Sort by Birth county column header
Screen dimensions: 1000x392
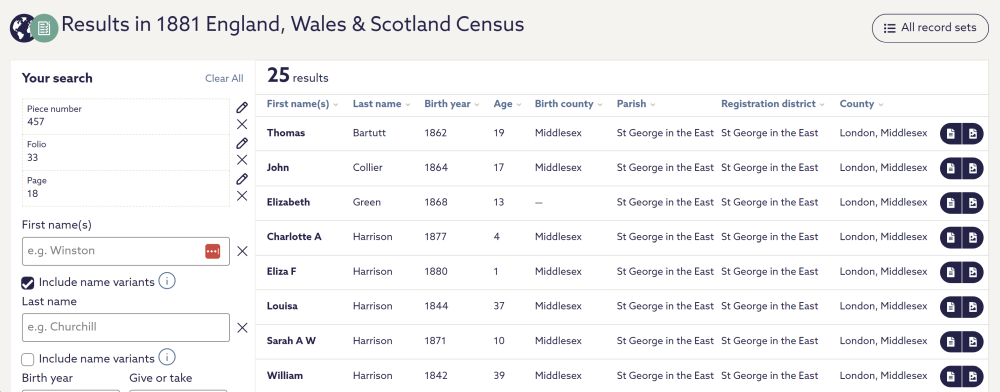click(568, 104)
